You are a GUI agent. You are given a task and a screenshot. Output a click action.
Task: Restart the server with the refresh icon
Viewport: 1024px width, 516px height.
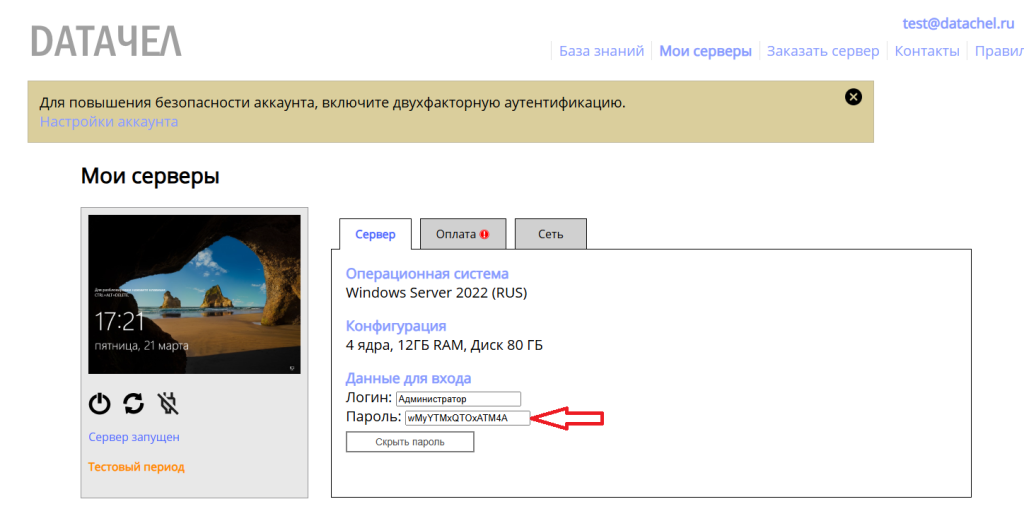133,403
